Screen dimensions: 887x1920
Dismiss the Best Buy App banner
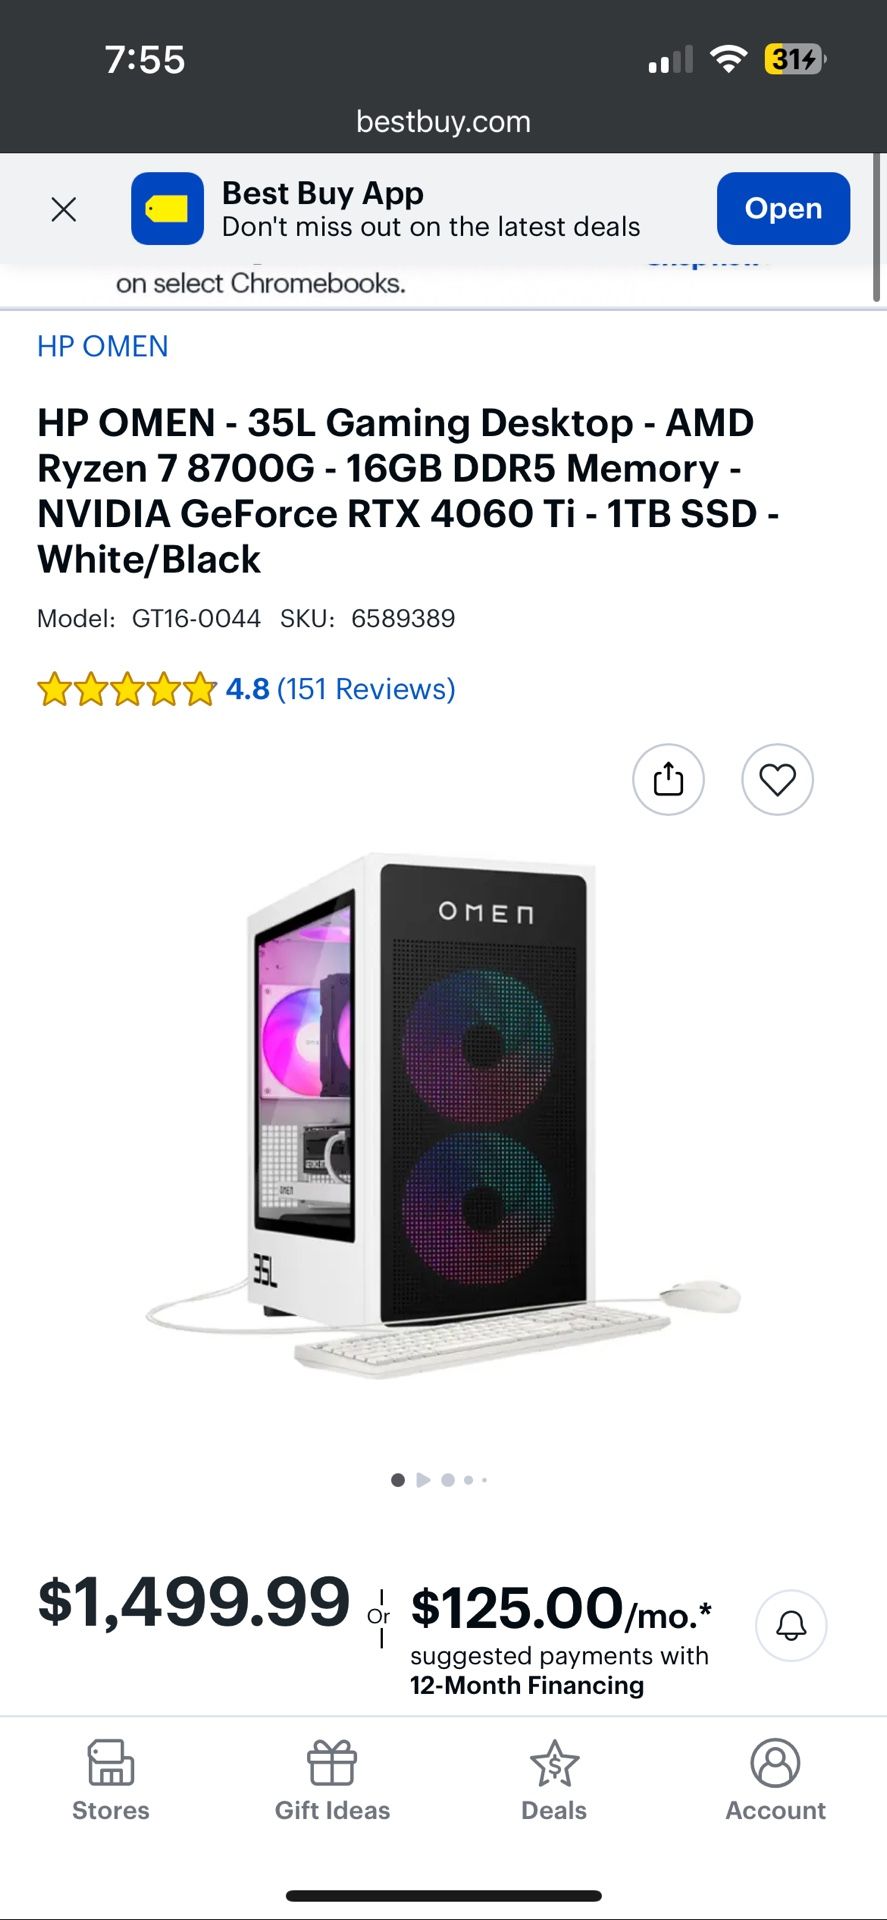pos(64,209)
